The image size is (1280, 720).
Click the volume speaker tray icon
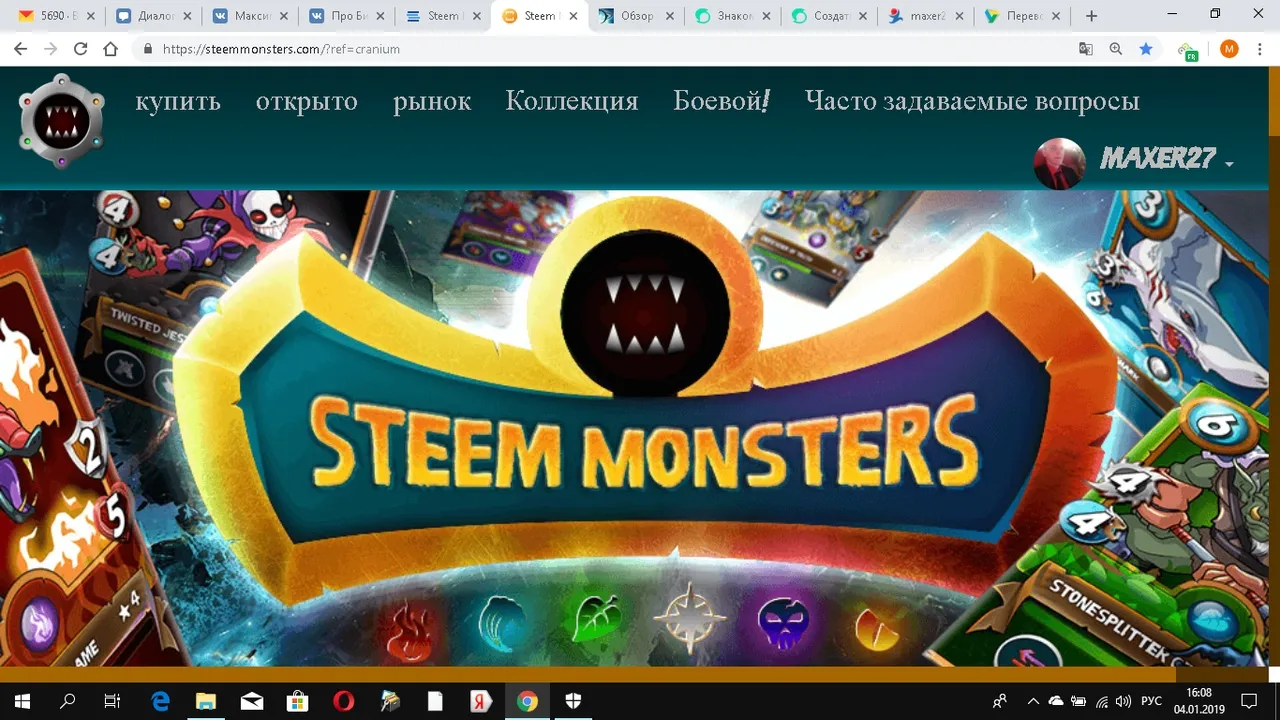tap(1124, 701)
